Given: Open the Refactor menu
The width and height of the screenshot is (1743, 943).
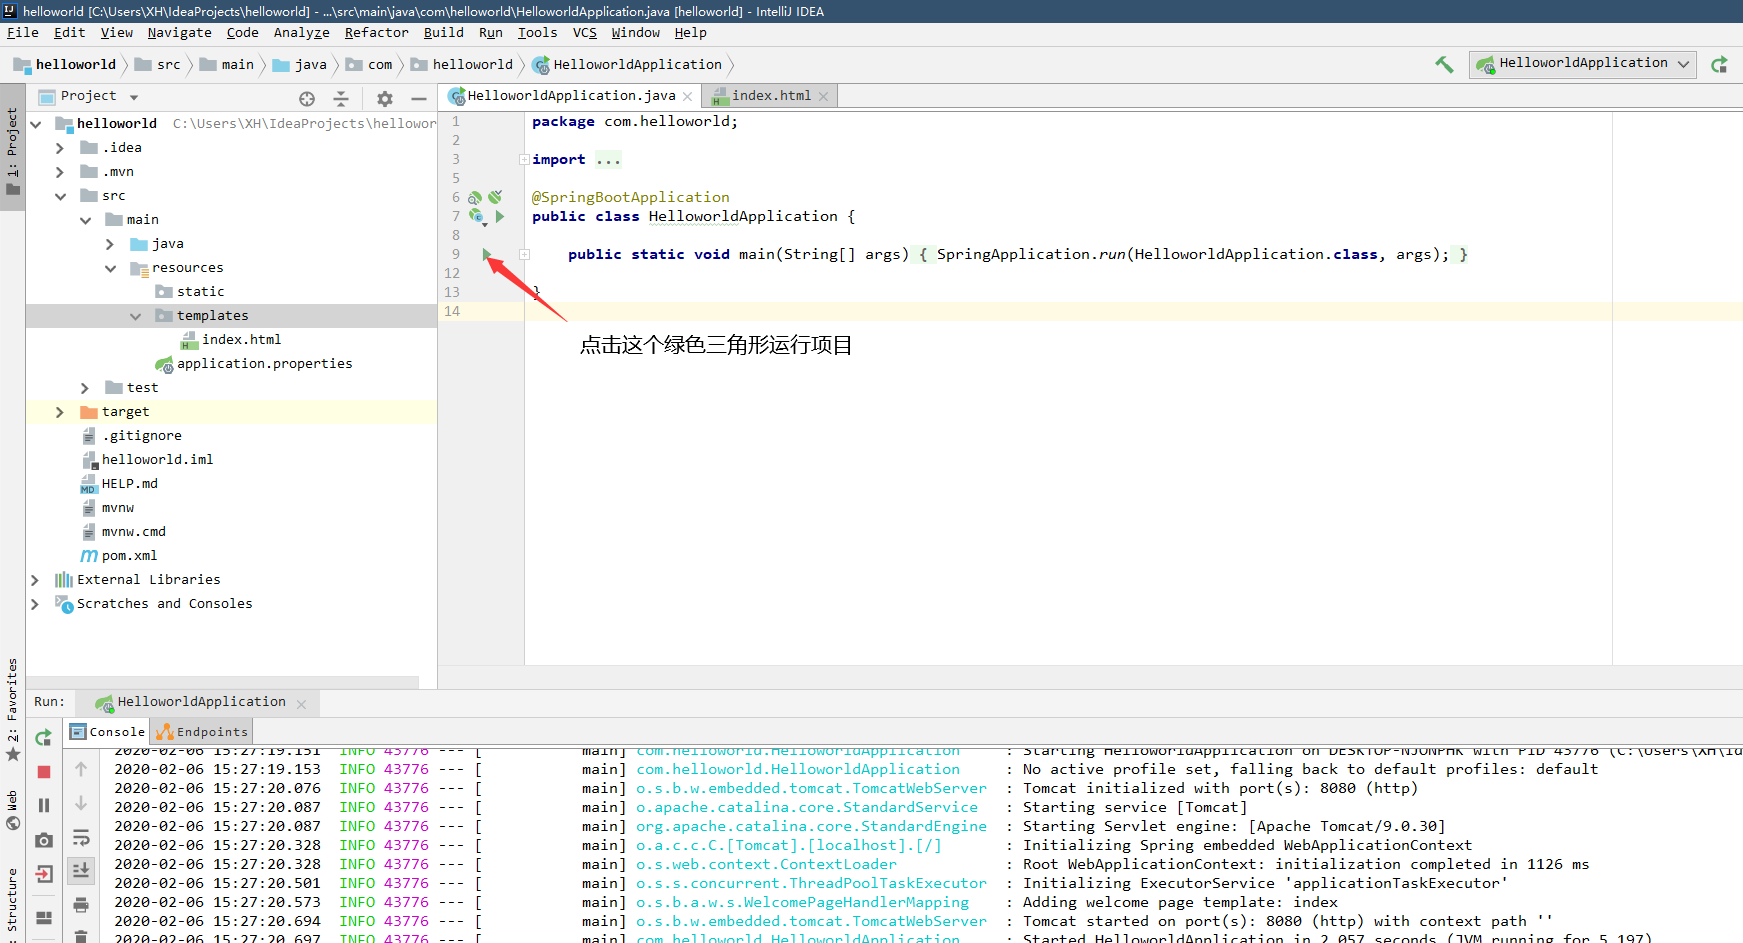Looking at the screenshot, I should [x=376, y=33].
